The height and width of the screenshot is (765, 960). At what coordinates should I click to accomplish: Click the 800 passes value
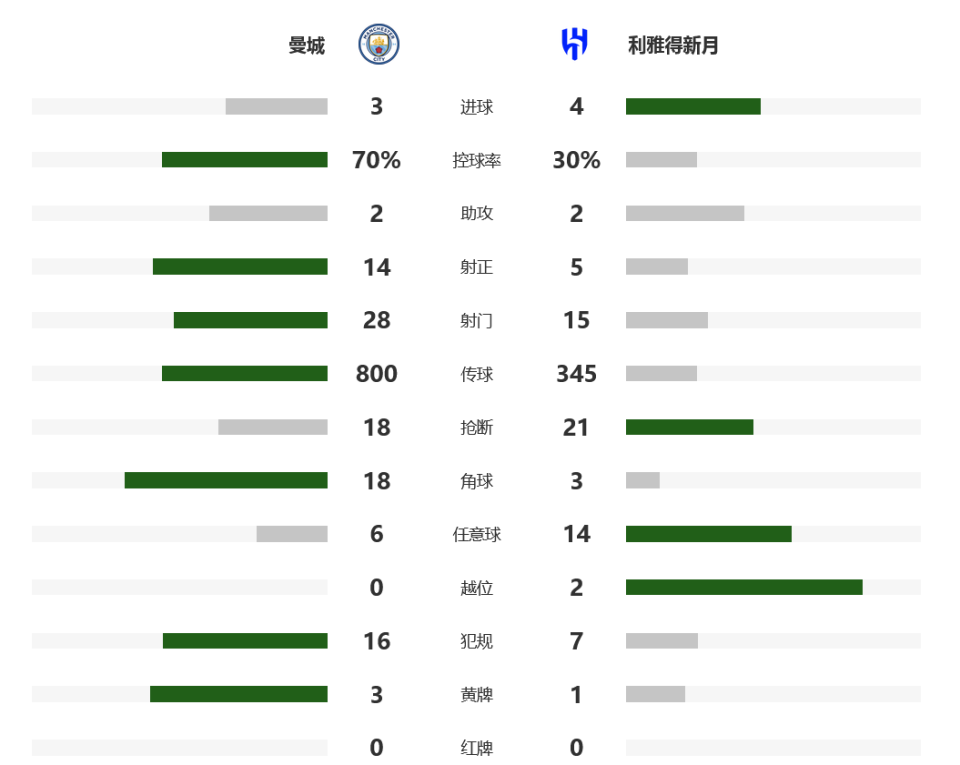[377, 373]
